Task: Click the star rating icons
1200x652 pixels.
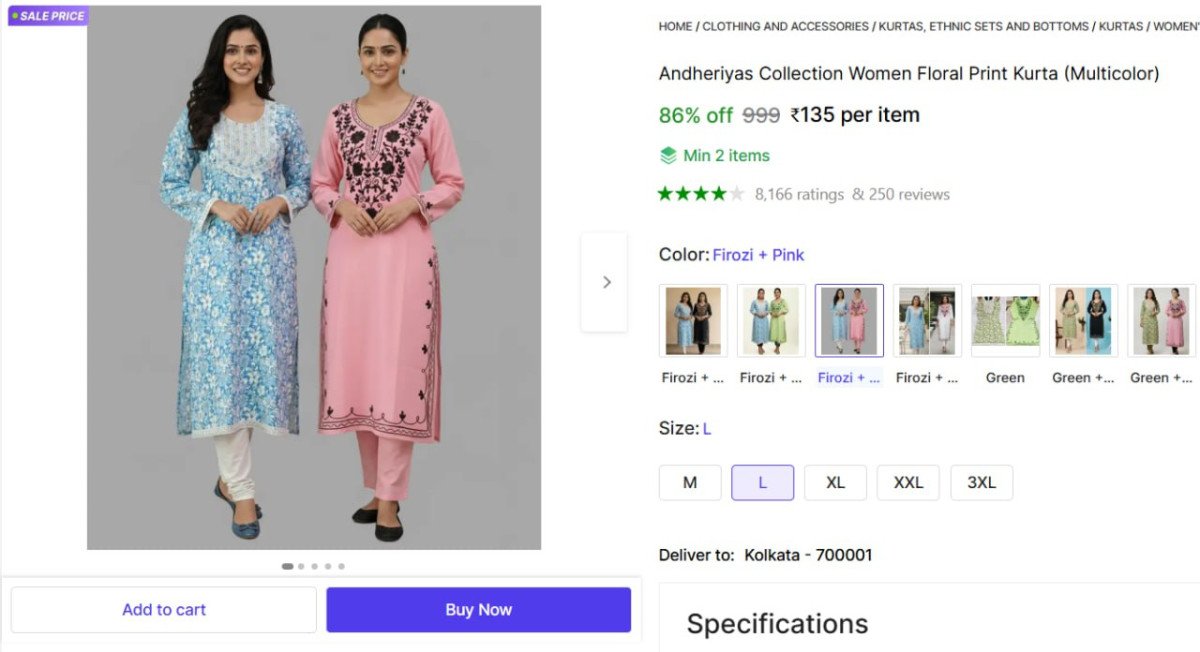Action: (x=700, y=194)
